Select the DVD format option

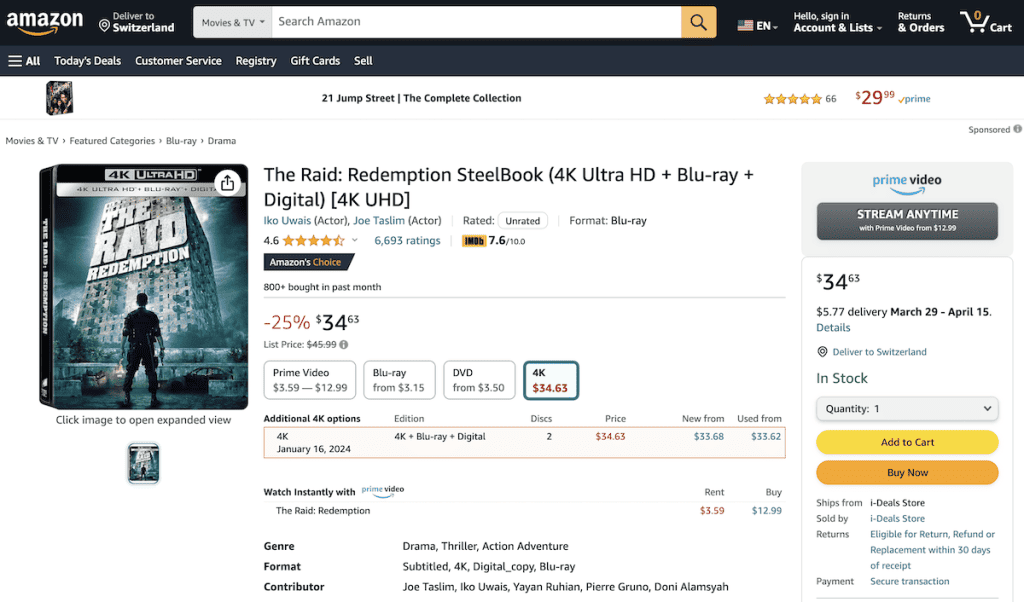coord(478,379)
